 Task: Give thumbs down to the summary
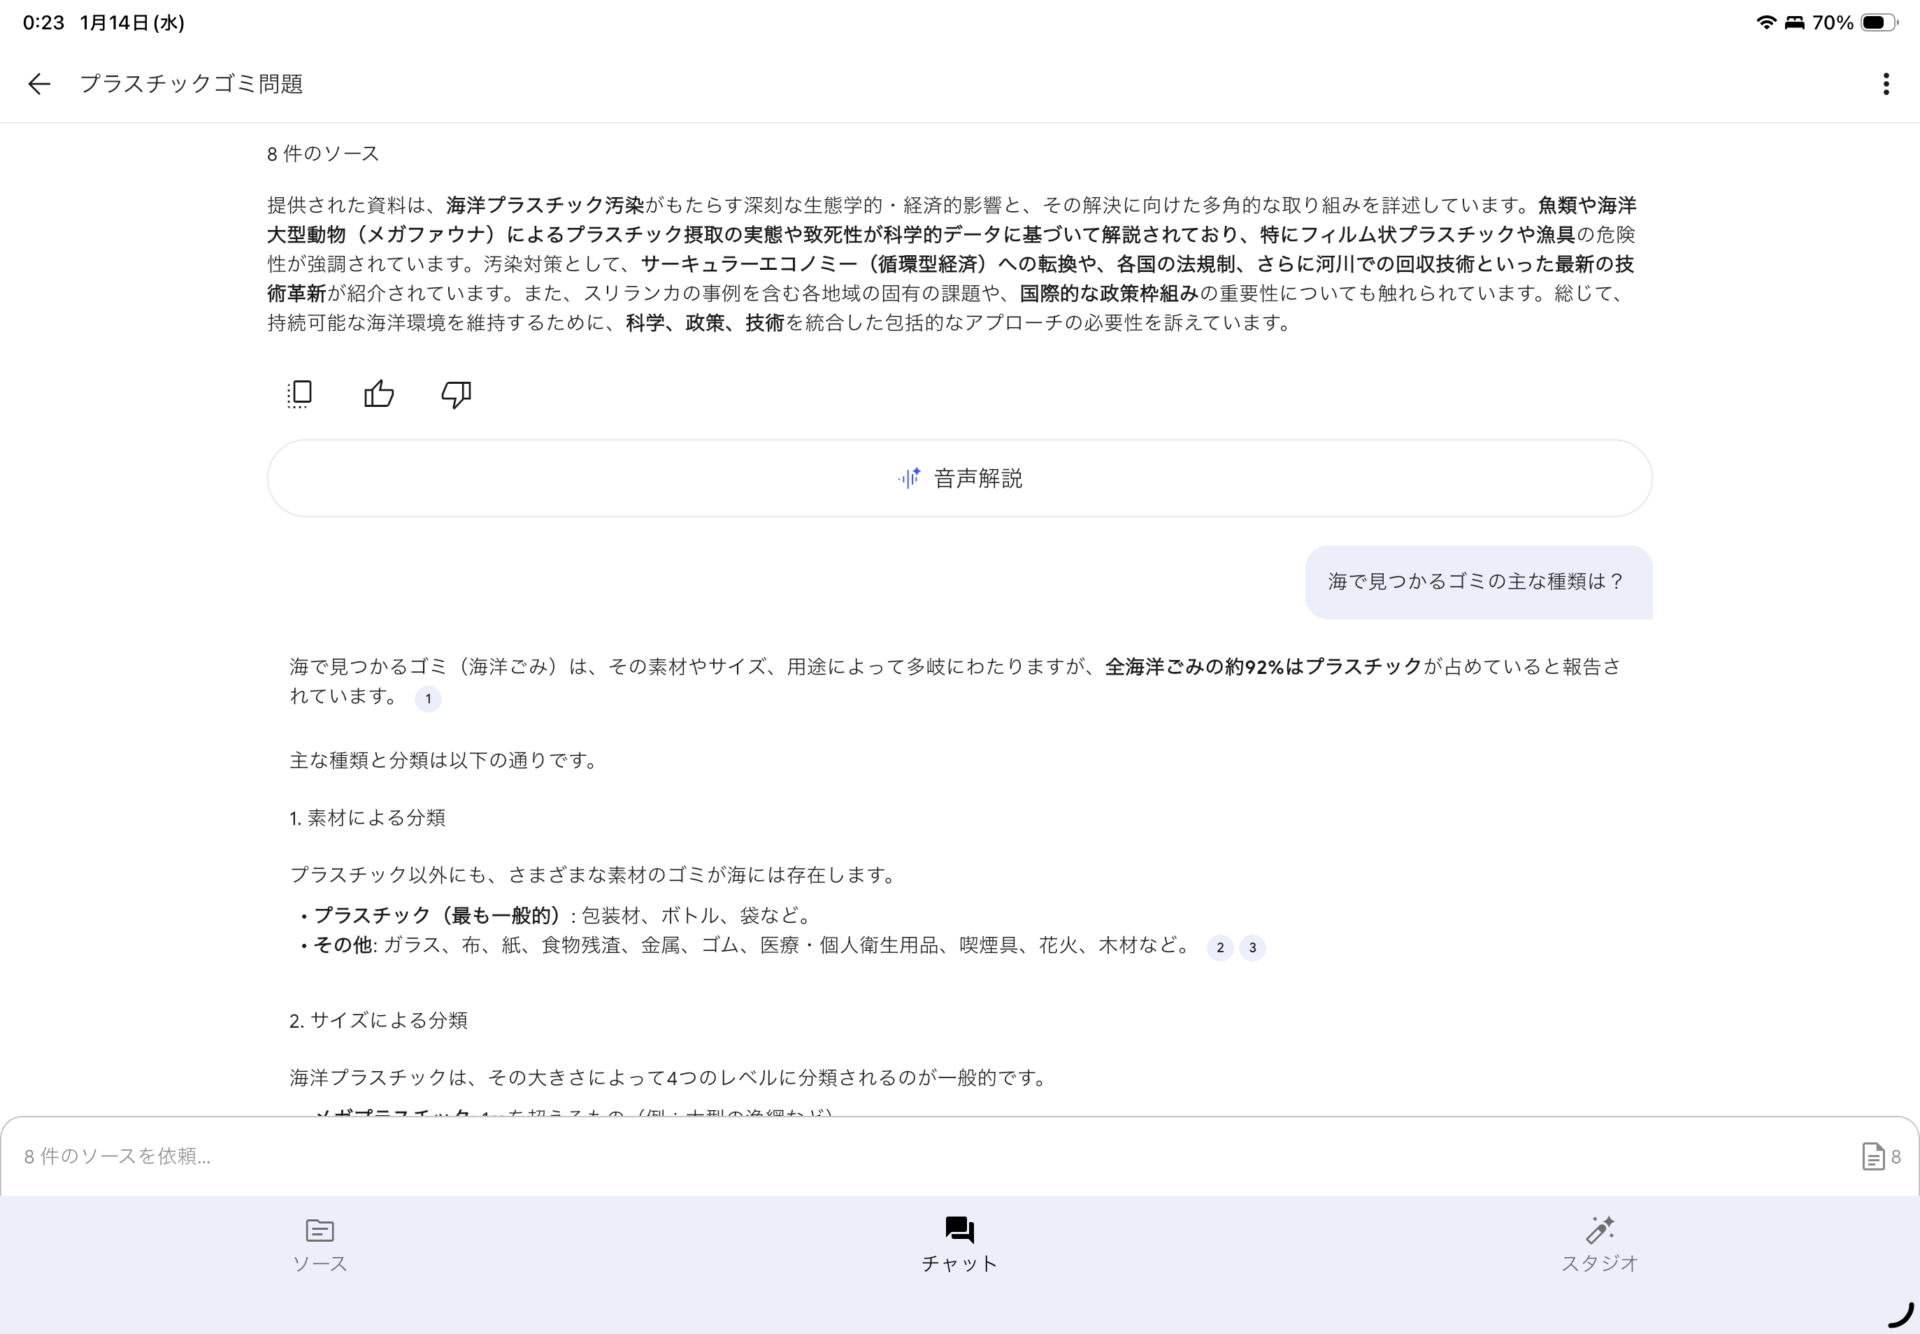coord(455,396)
